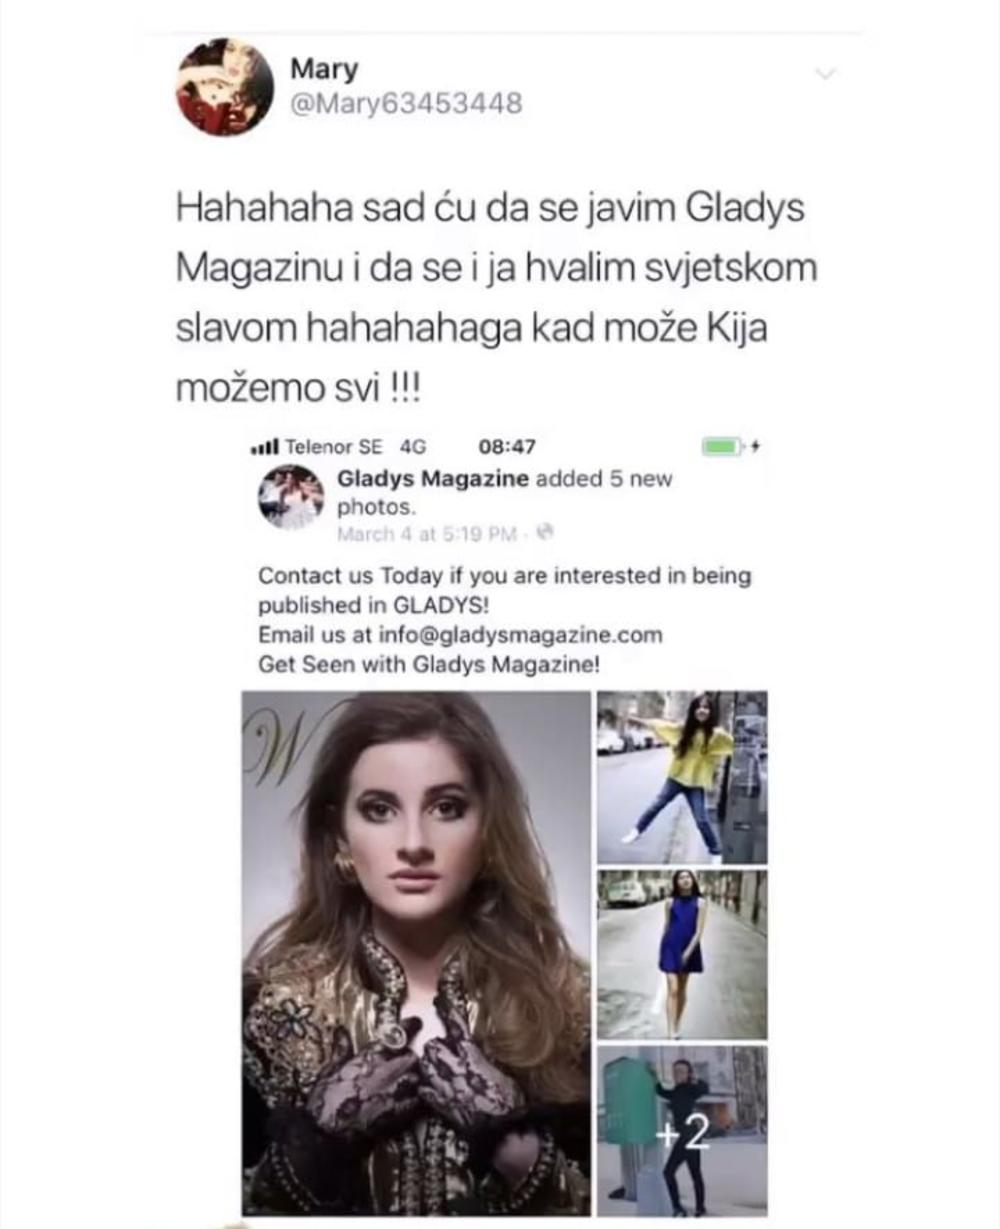Click the 'added 5 new photos' text
Screen dimensions: 1000x1229
pyautogui.click(x=505, y=492)
